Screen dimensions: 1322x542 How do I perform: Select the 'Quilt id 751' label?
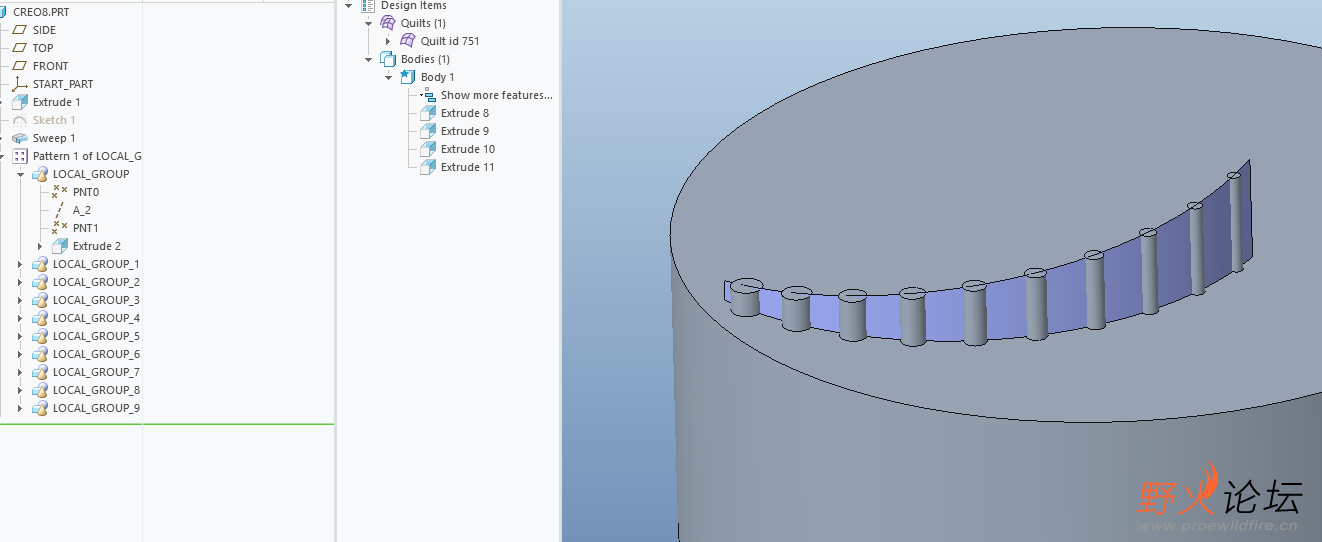coord(450,41)
